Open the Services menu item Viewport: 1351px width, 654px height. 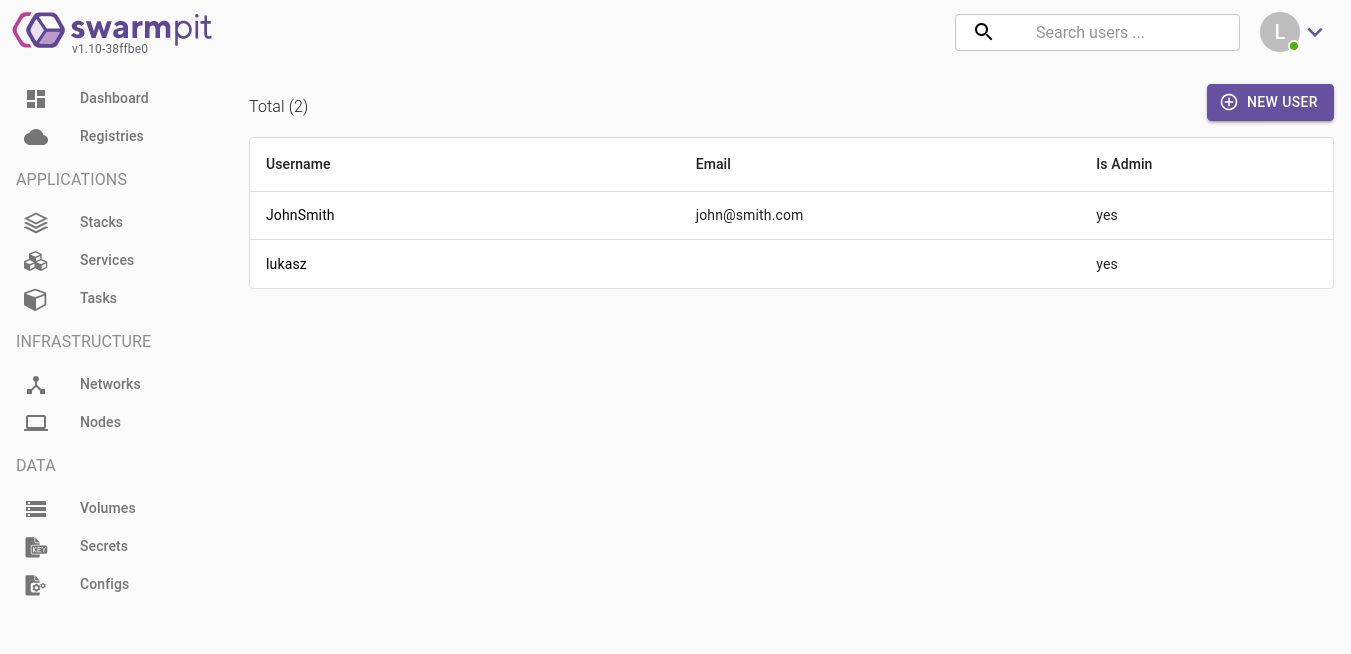[x=107, y=260]
